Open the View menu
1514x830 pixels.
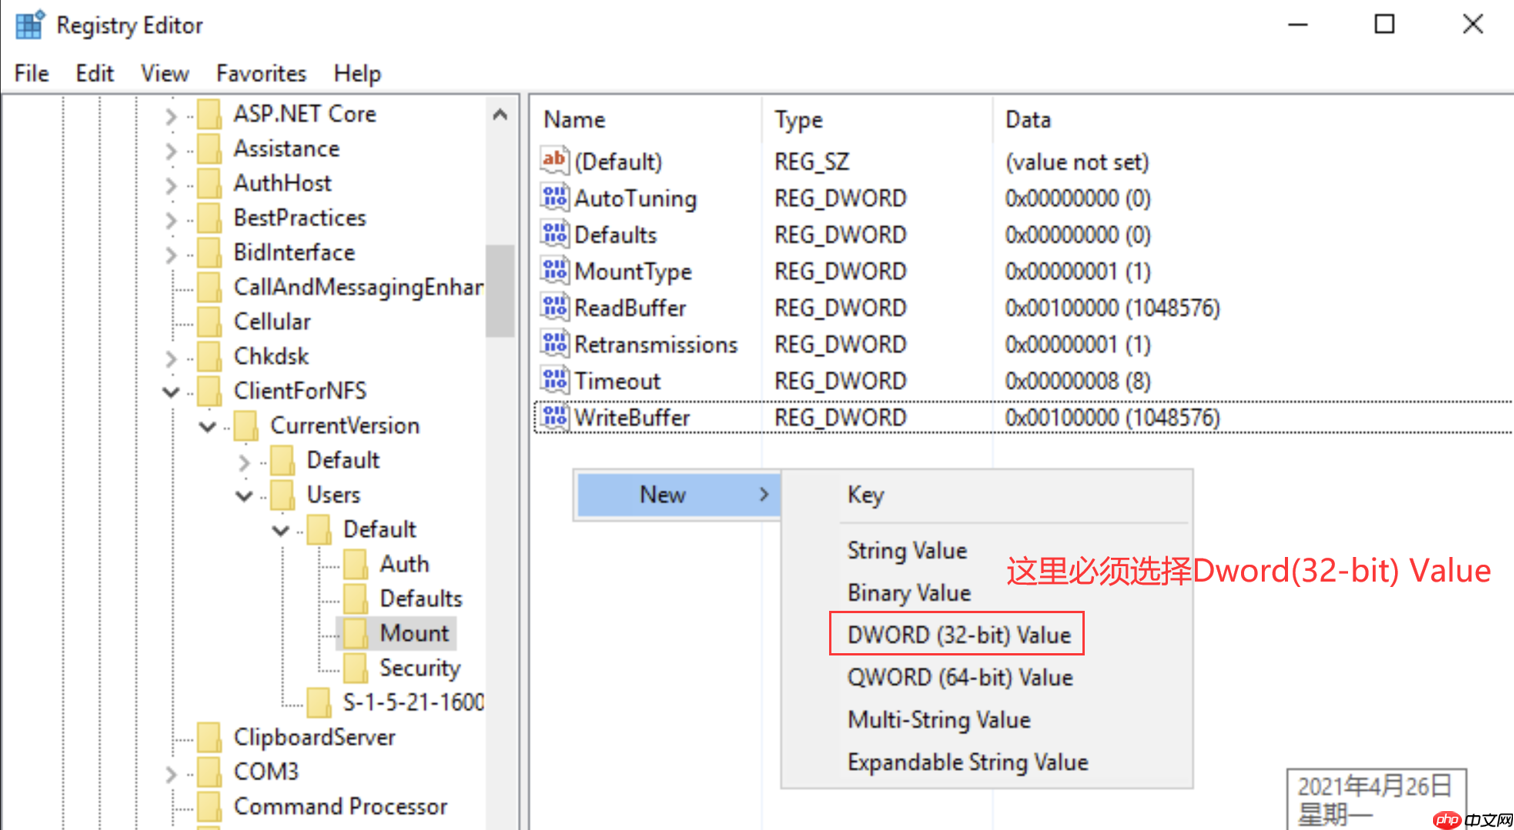(x=165, y=73)
